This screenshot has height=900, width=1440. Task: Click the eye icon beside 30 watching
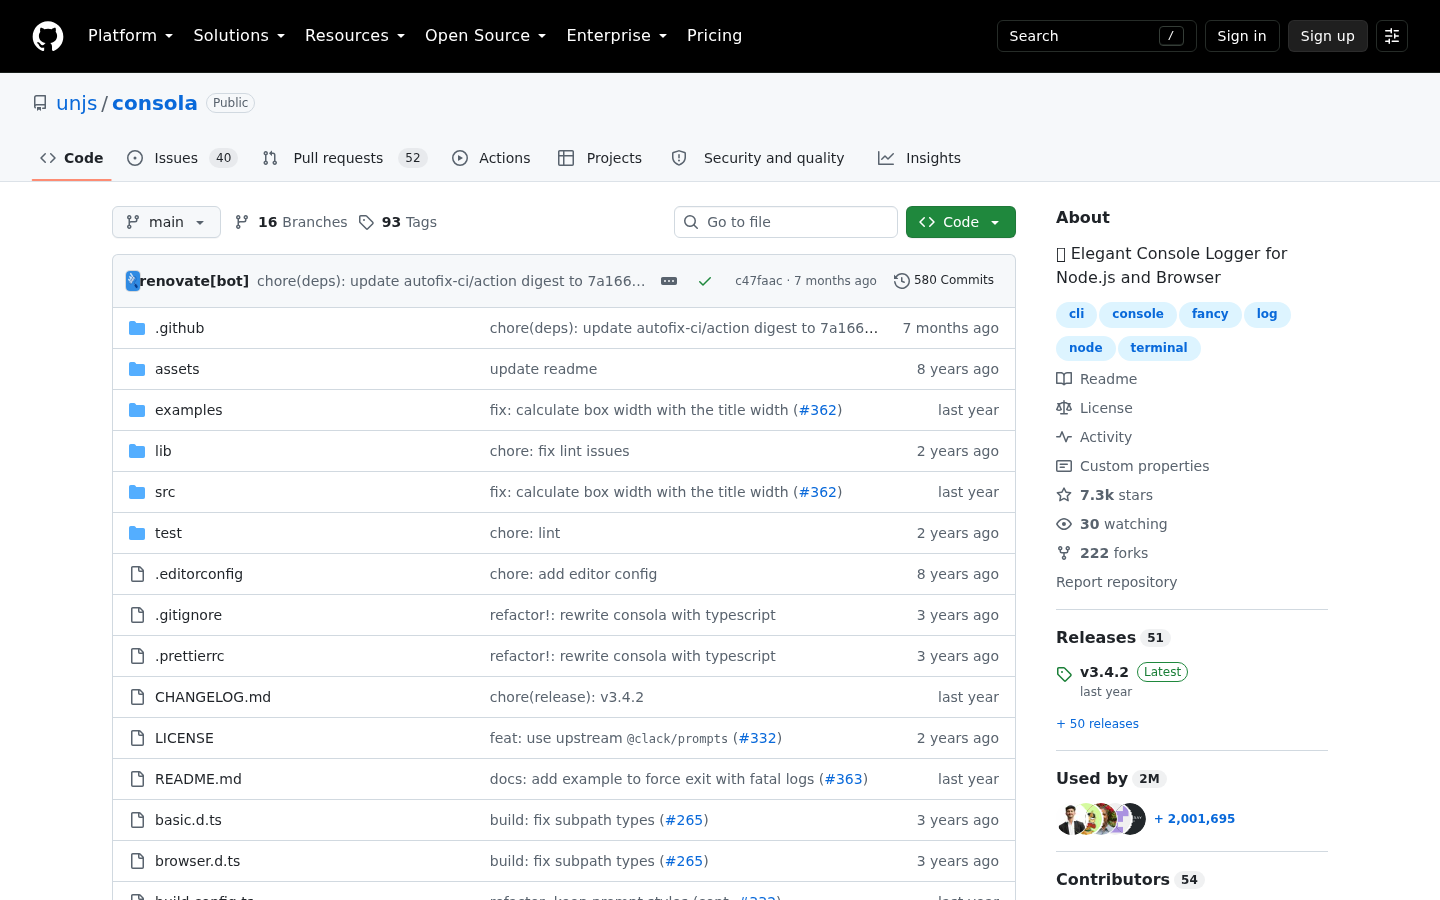coord(1064,524)
